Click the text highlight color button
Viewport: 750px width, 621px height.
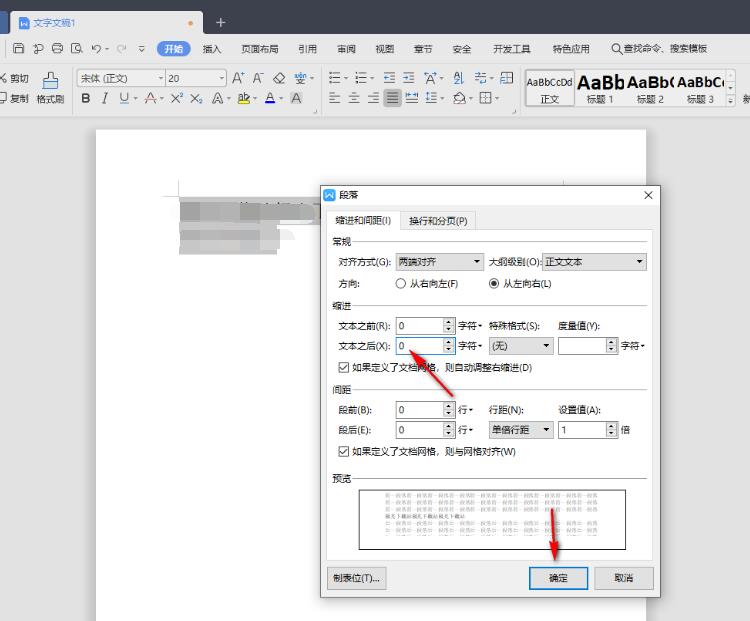pos(244,98)
